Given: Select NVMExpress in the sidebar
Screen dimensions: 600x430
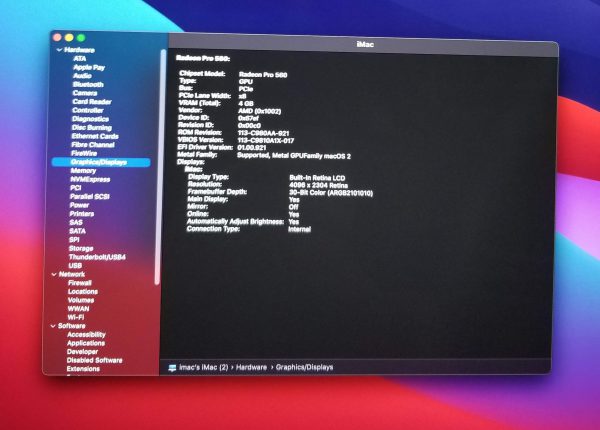Looking at the screenshot, I should [x=90, y=178].
